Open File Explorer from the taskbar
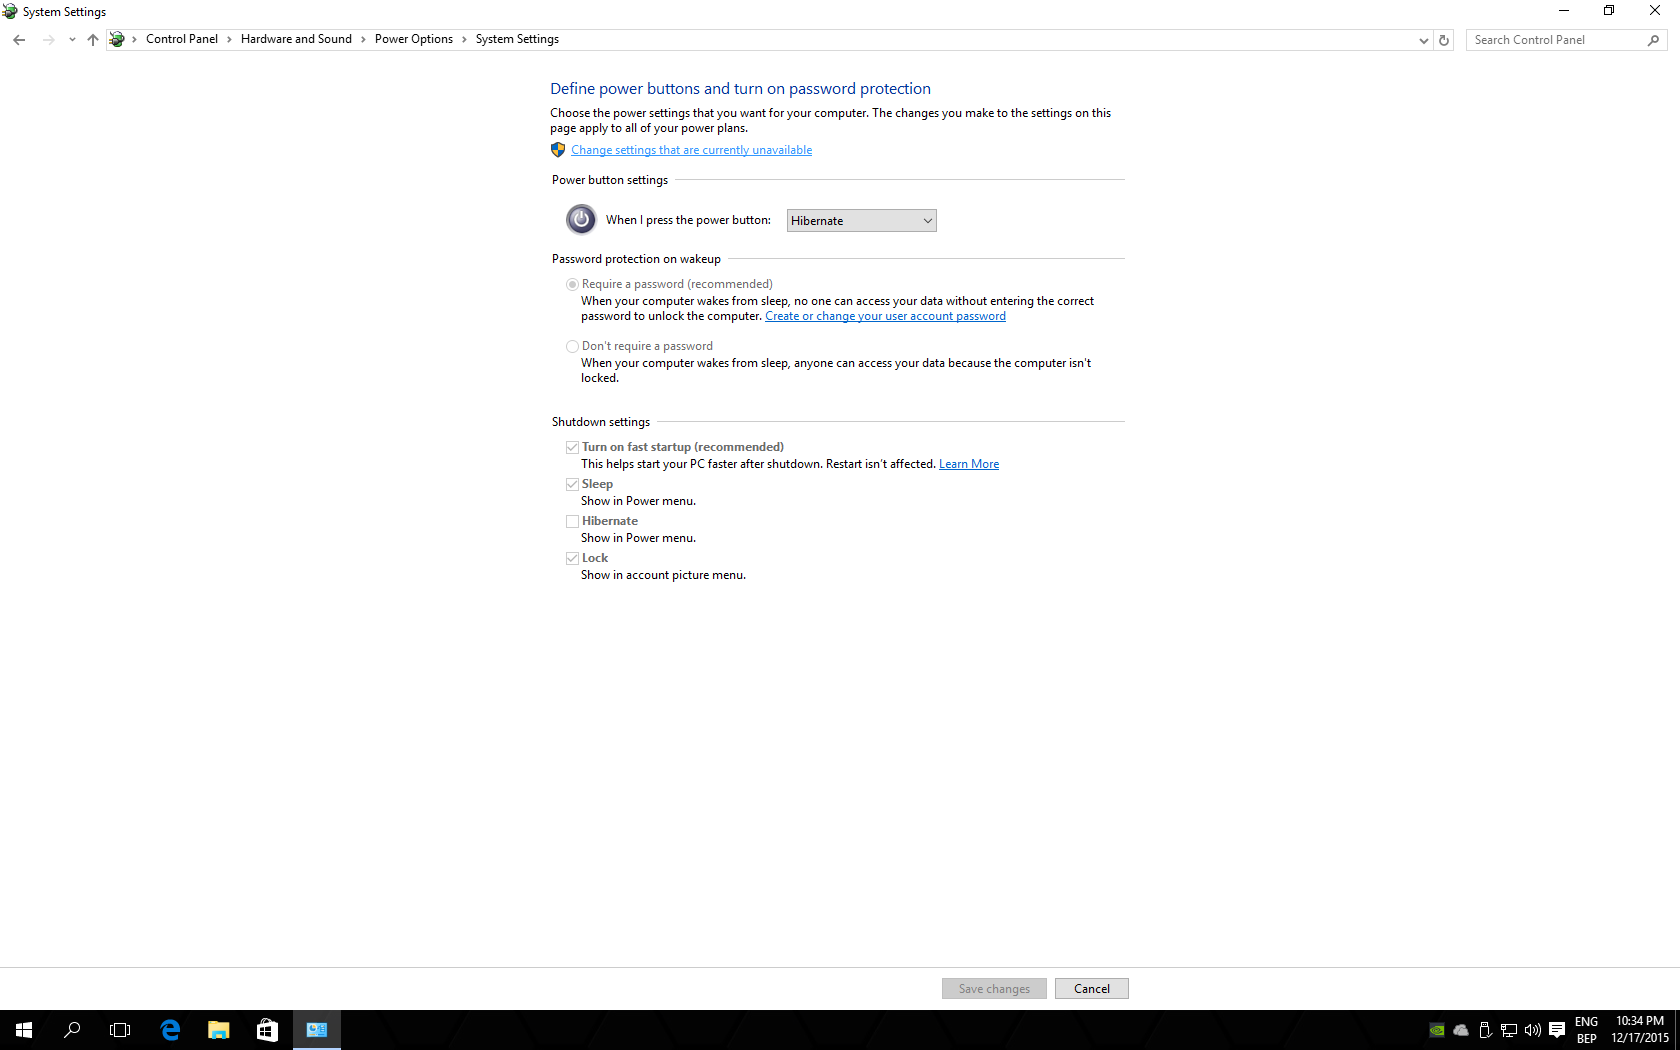The image size is (1680, 1050). tap(218, 1030)
